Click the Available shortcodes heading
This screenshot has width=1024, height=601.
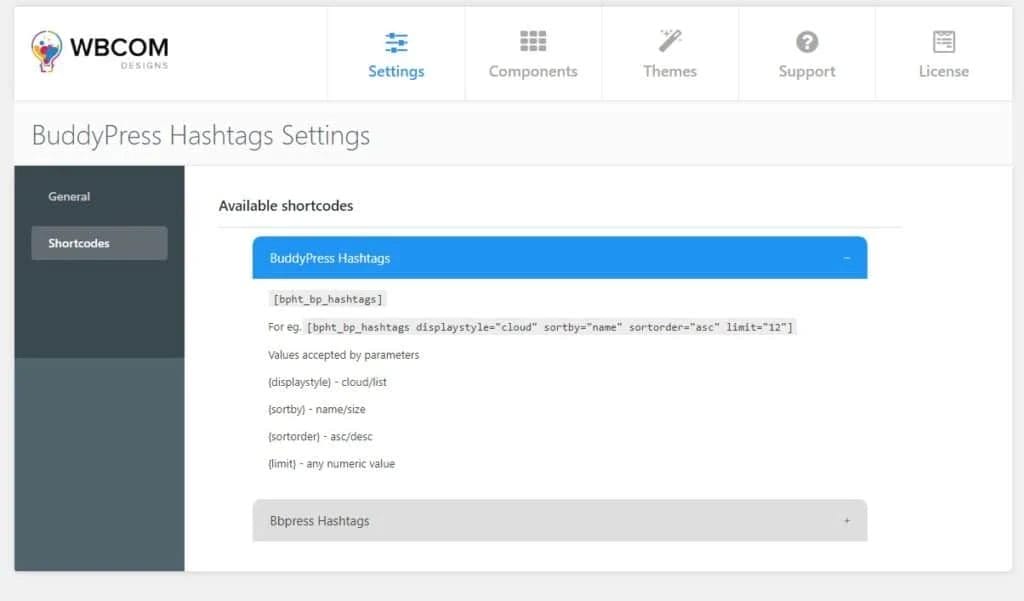tap(286, 206)
